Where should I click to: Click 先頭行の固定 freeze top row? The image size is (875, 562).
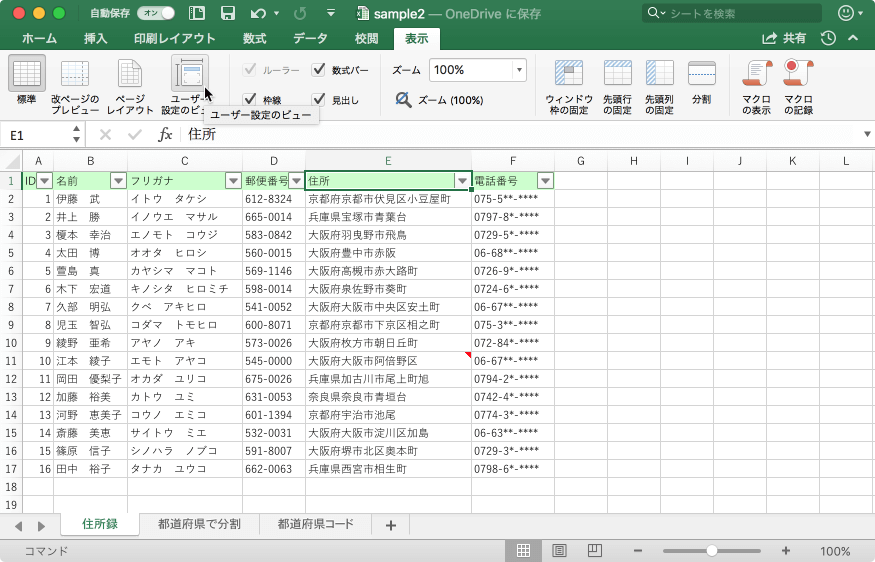coord(618,74)
